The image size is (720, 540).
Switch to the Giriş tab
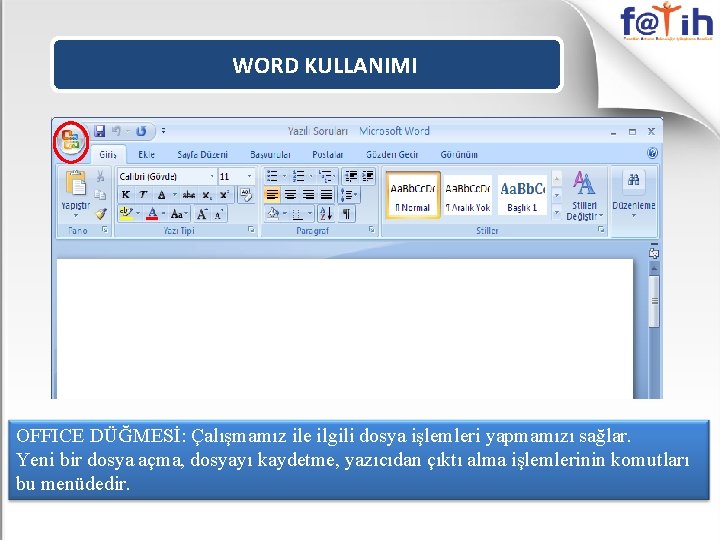coord(108,155)
